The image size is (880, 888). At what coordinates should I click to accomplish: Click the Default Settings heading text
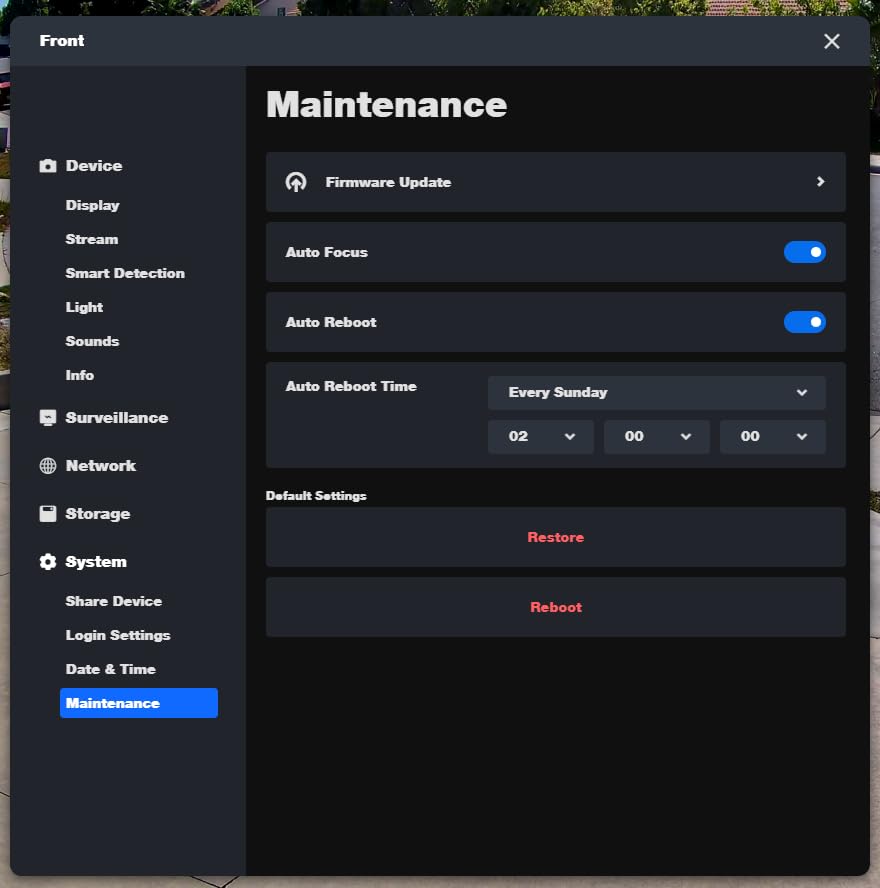(316, 496)
